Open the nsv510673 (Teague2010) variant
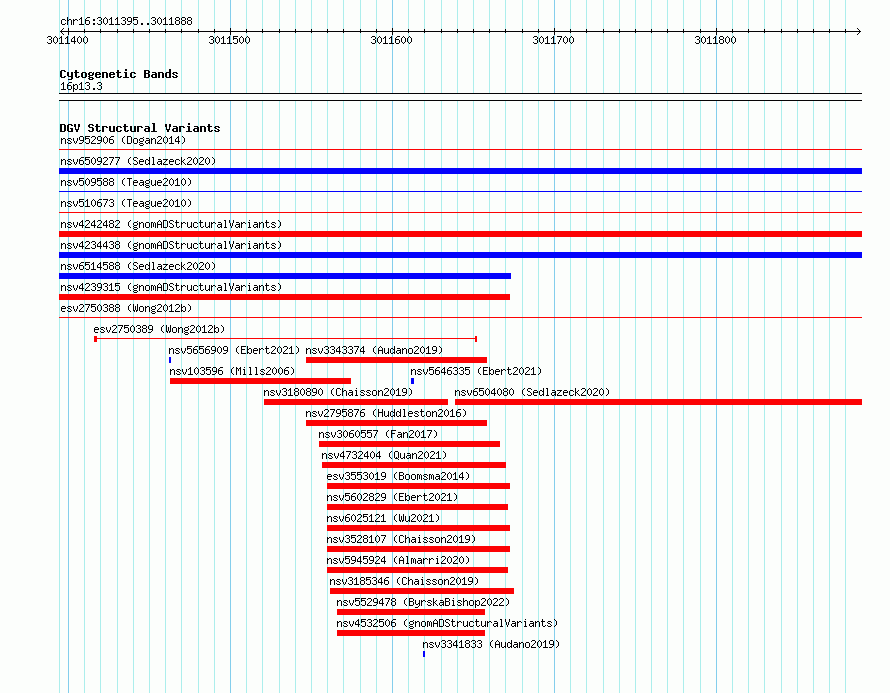Screen dimensions: 890x693 [x=126, y=203]
